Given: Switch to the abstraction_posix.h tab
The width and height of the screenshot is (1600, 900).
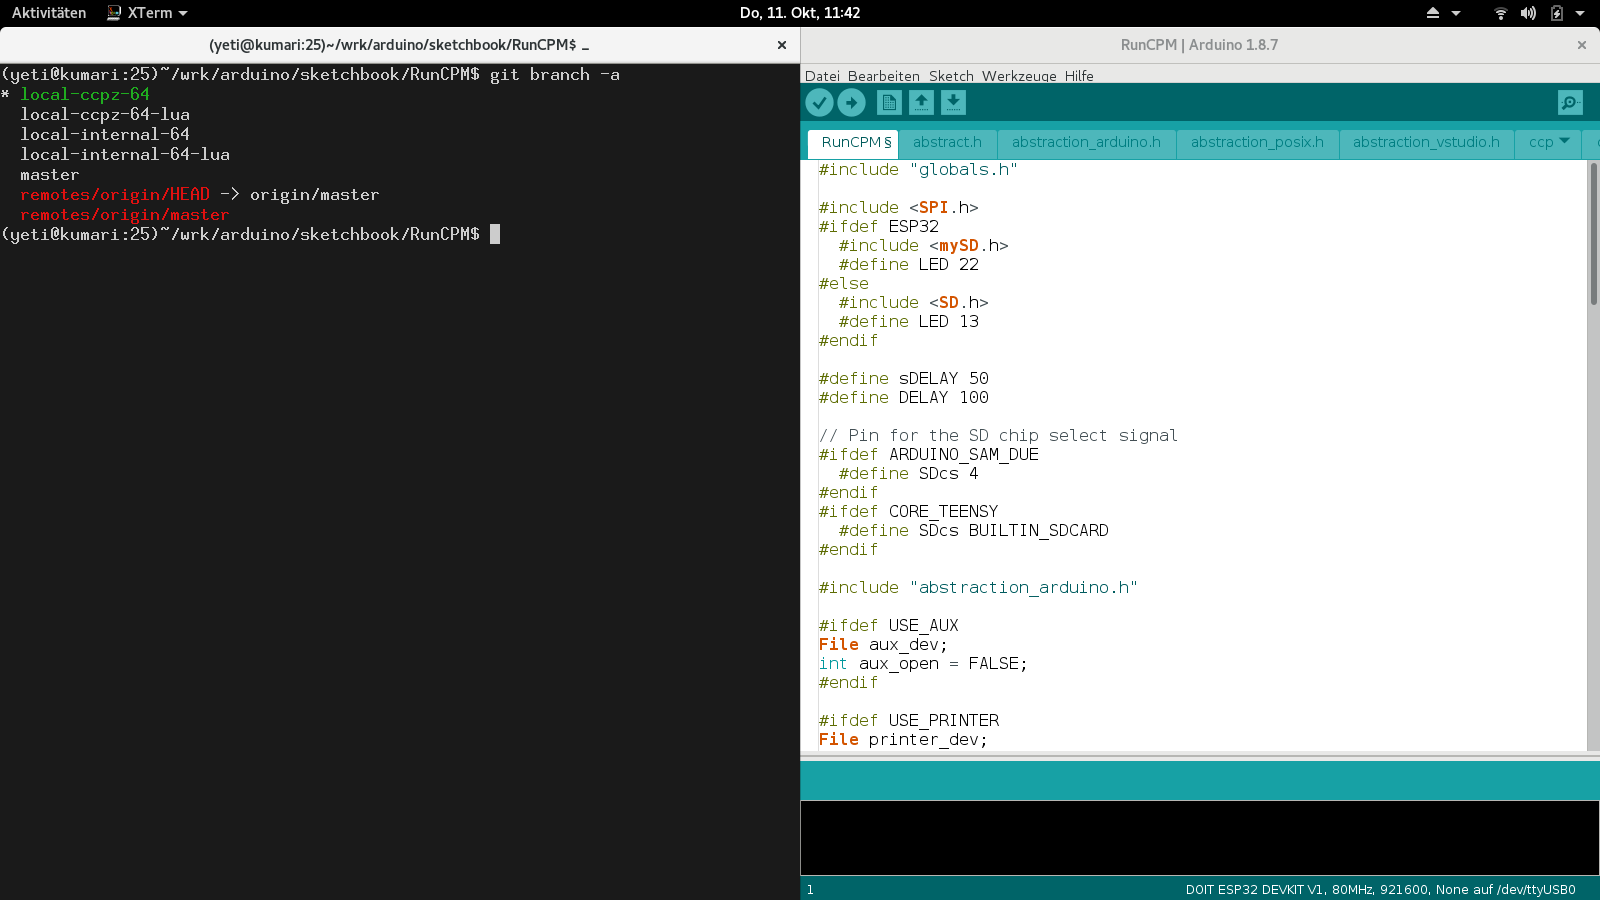Looking at the screenshot, I should [1257, 142].
